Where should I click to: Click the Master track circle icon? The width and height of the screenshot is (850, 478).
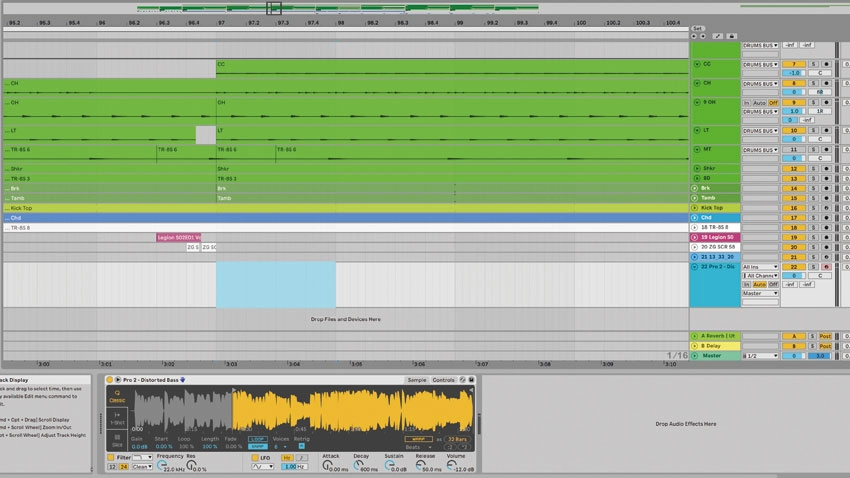[x=694, y=356]
